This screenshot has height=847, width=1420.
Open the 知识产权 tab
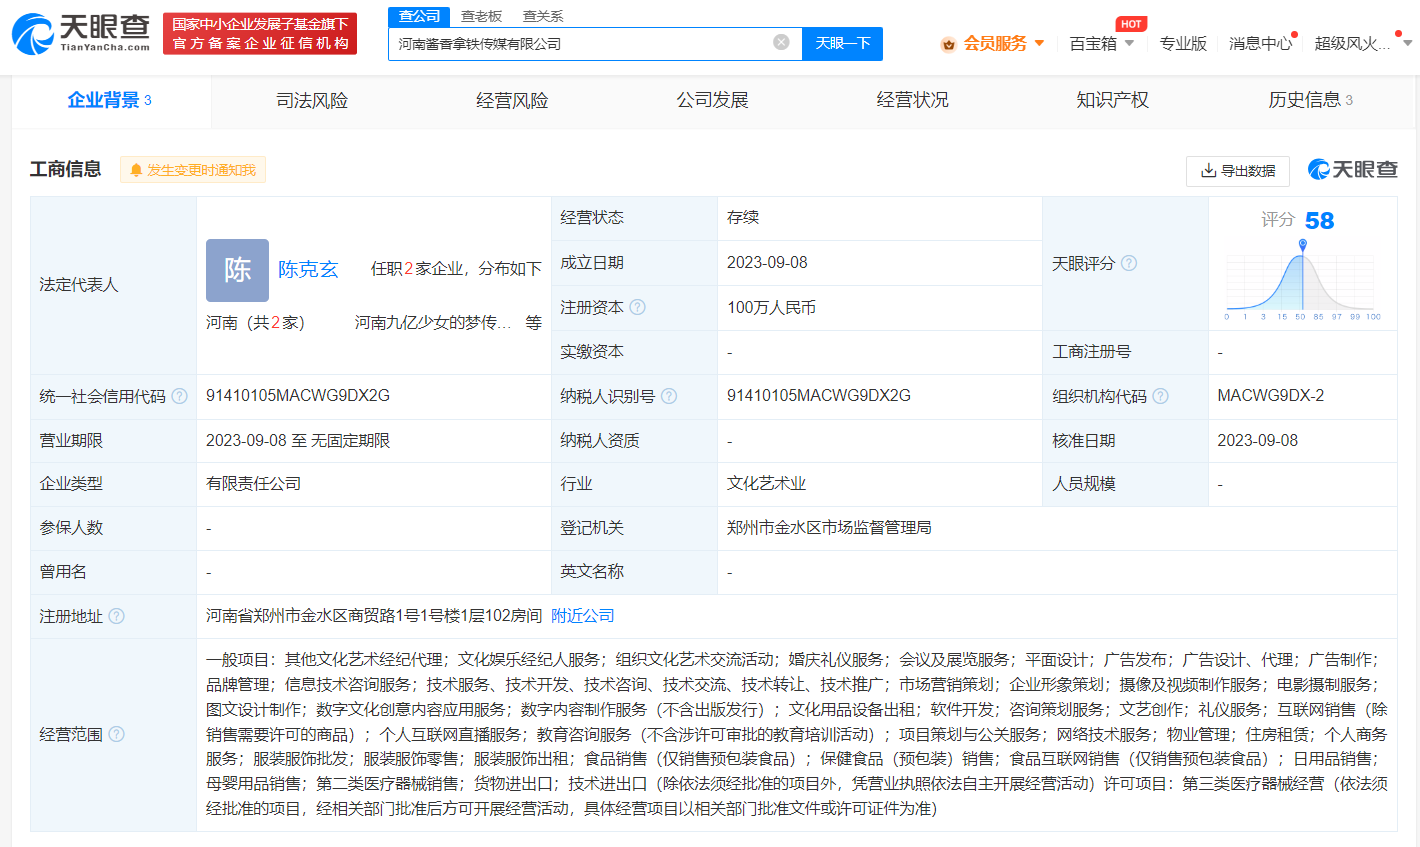[x=1112, y=100]
